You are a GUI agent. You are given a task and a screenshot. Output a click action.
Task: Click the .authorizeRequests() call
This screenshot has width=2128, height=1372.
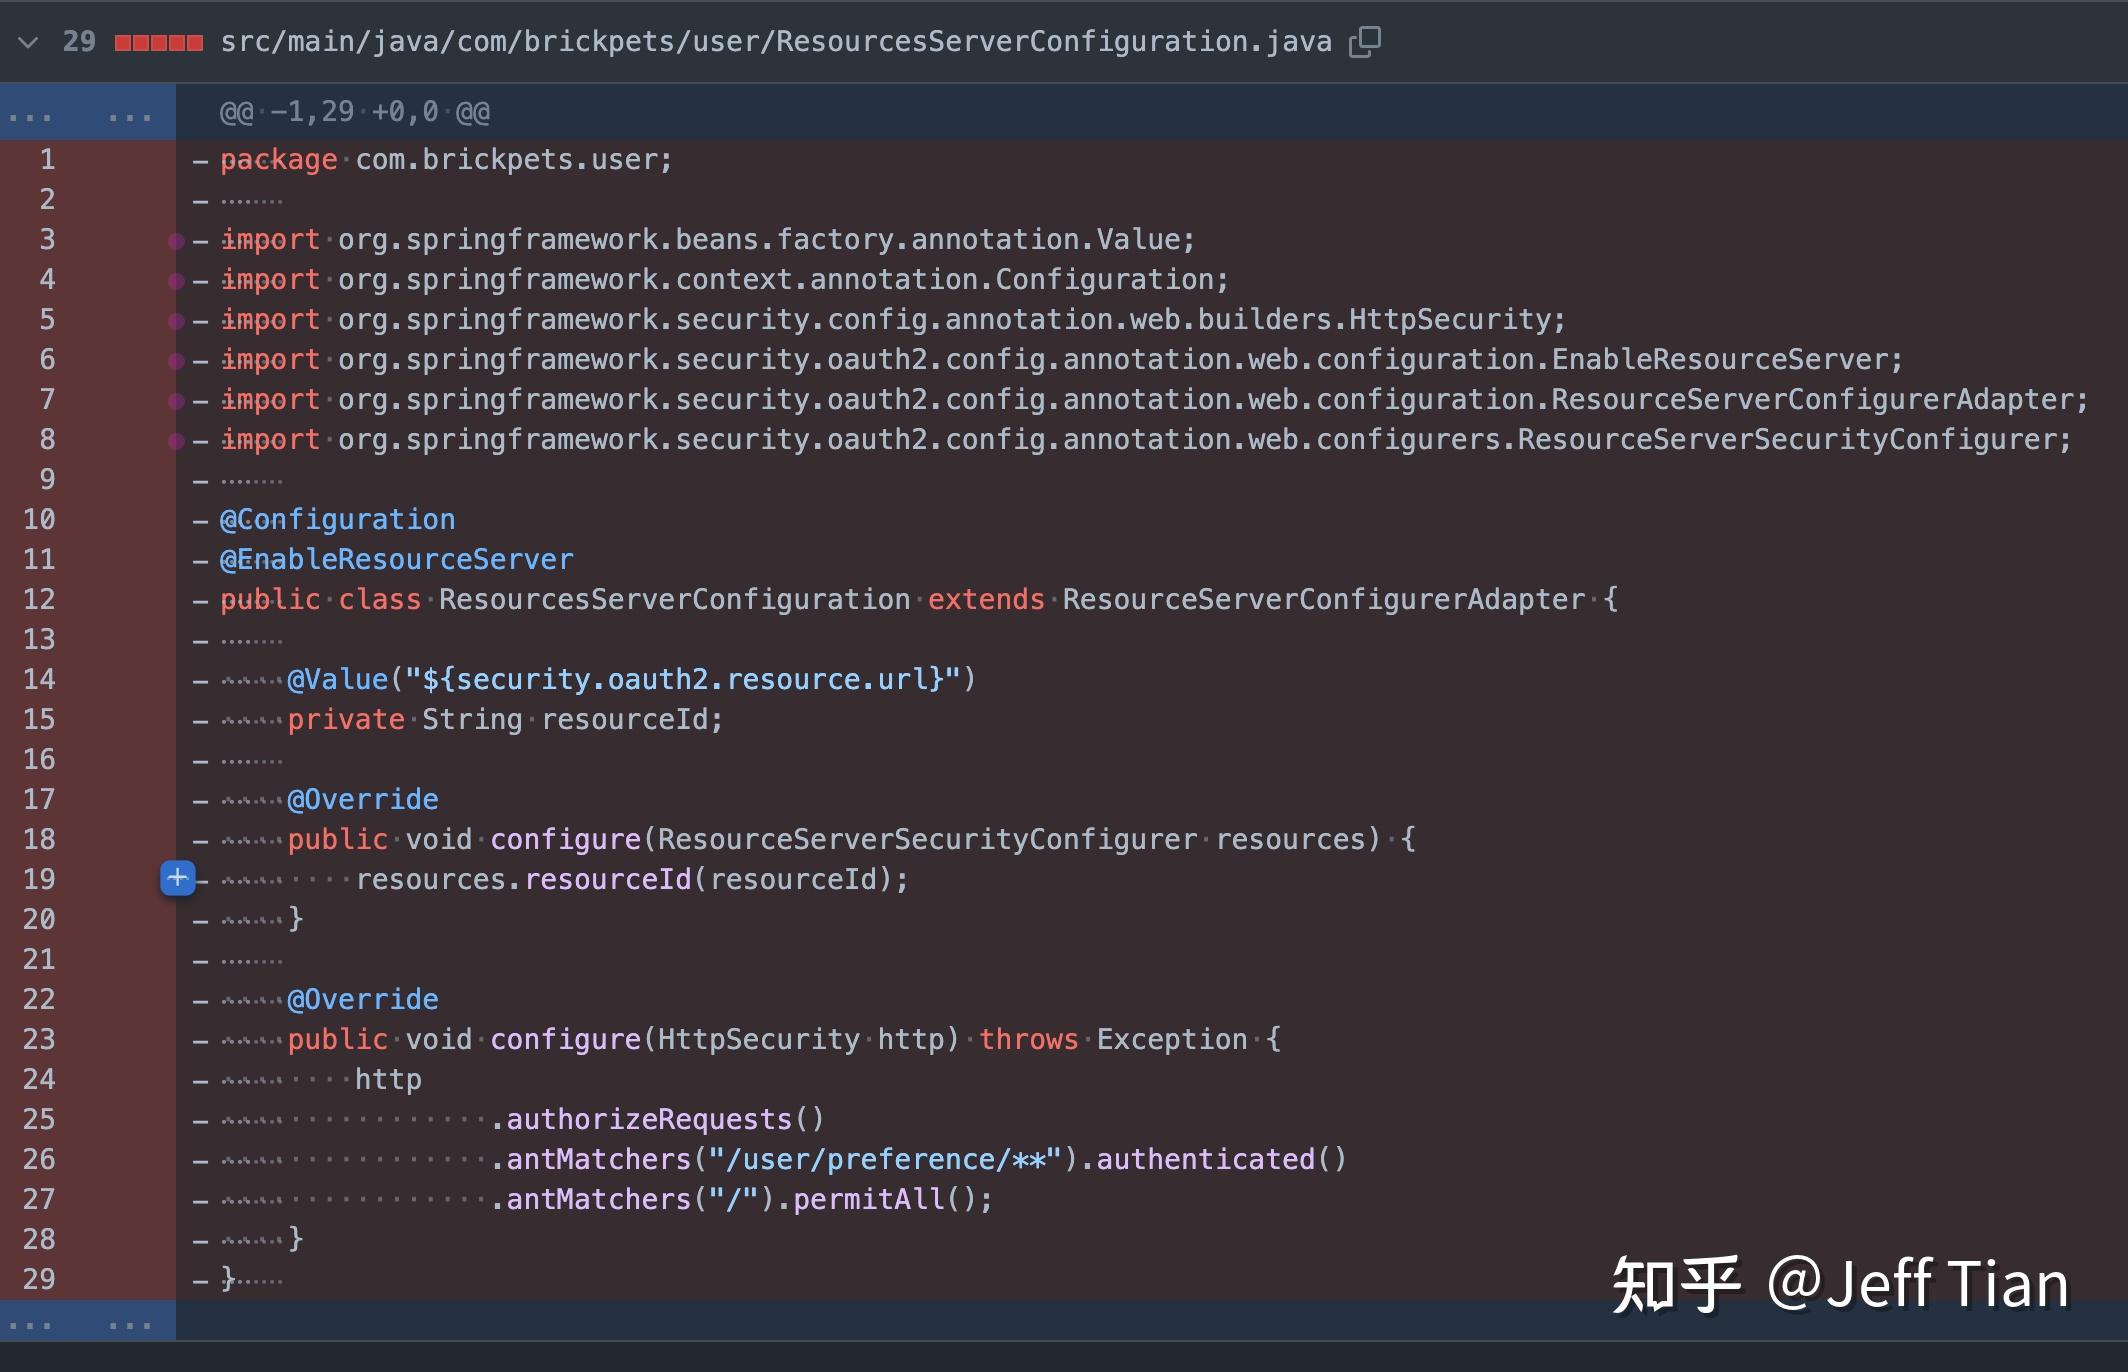(x=657, y=1120)
